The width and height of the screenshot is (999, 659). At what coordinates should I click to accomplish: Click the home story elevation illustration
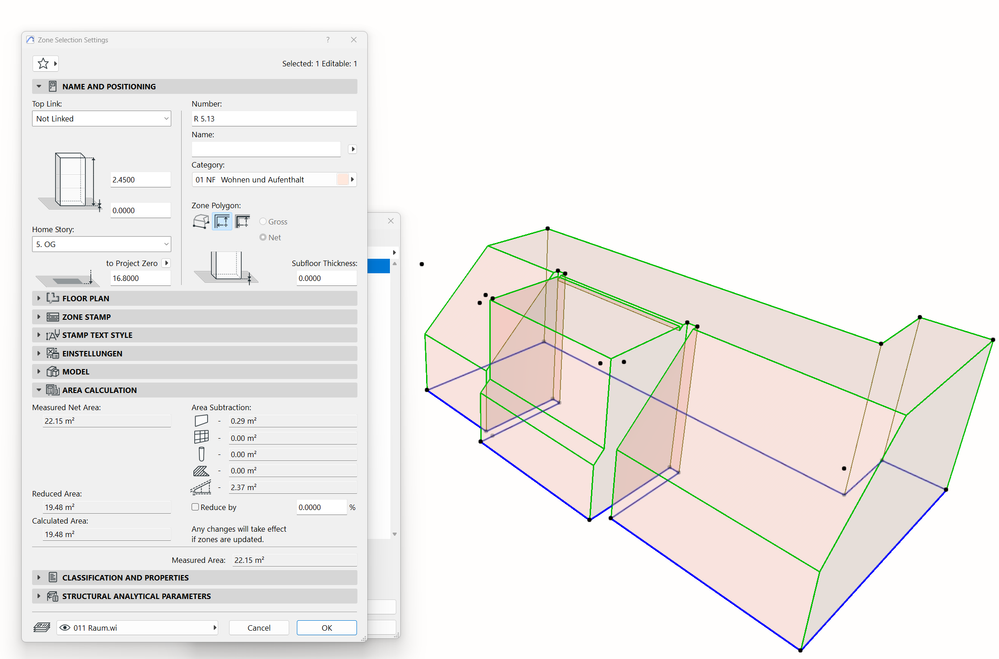tap(66, 278)
